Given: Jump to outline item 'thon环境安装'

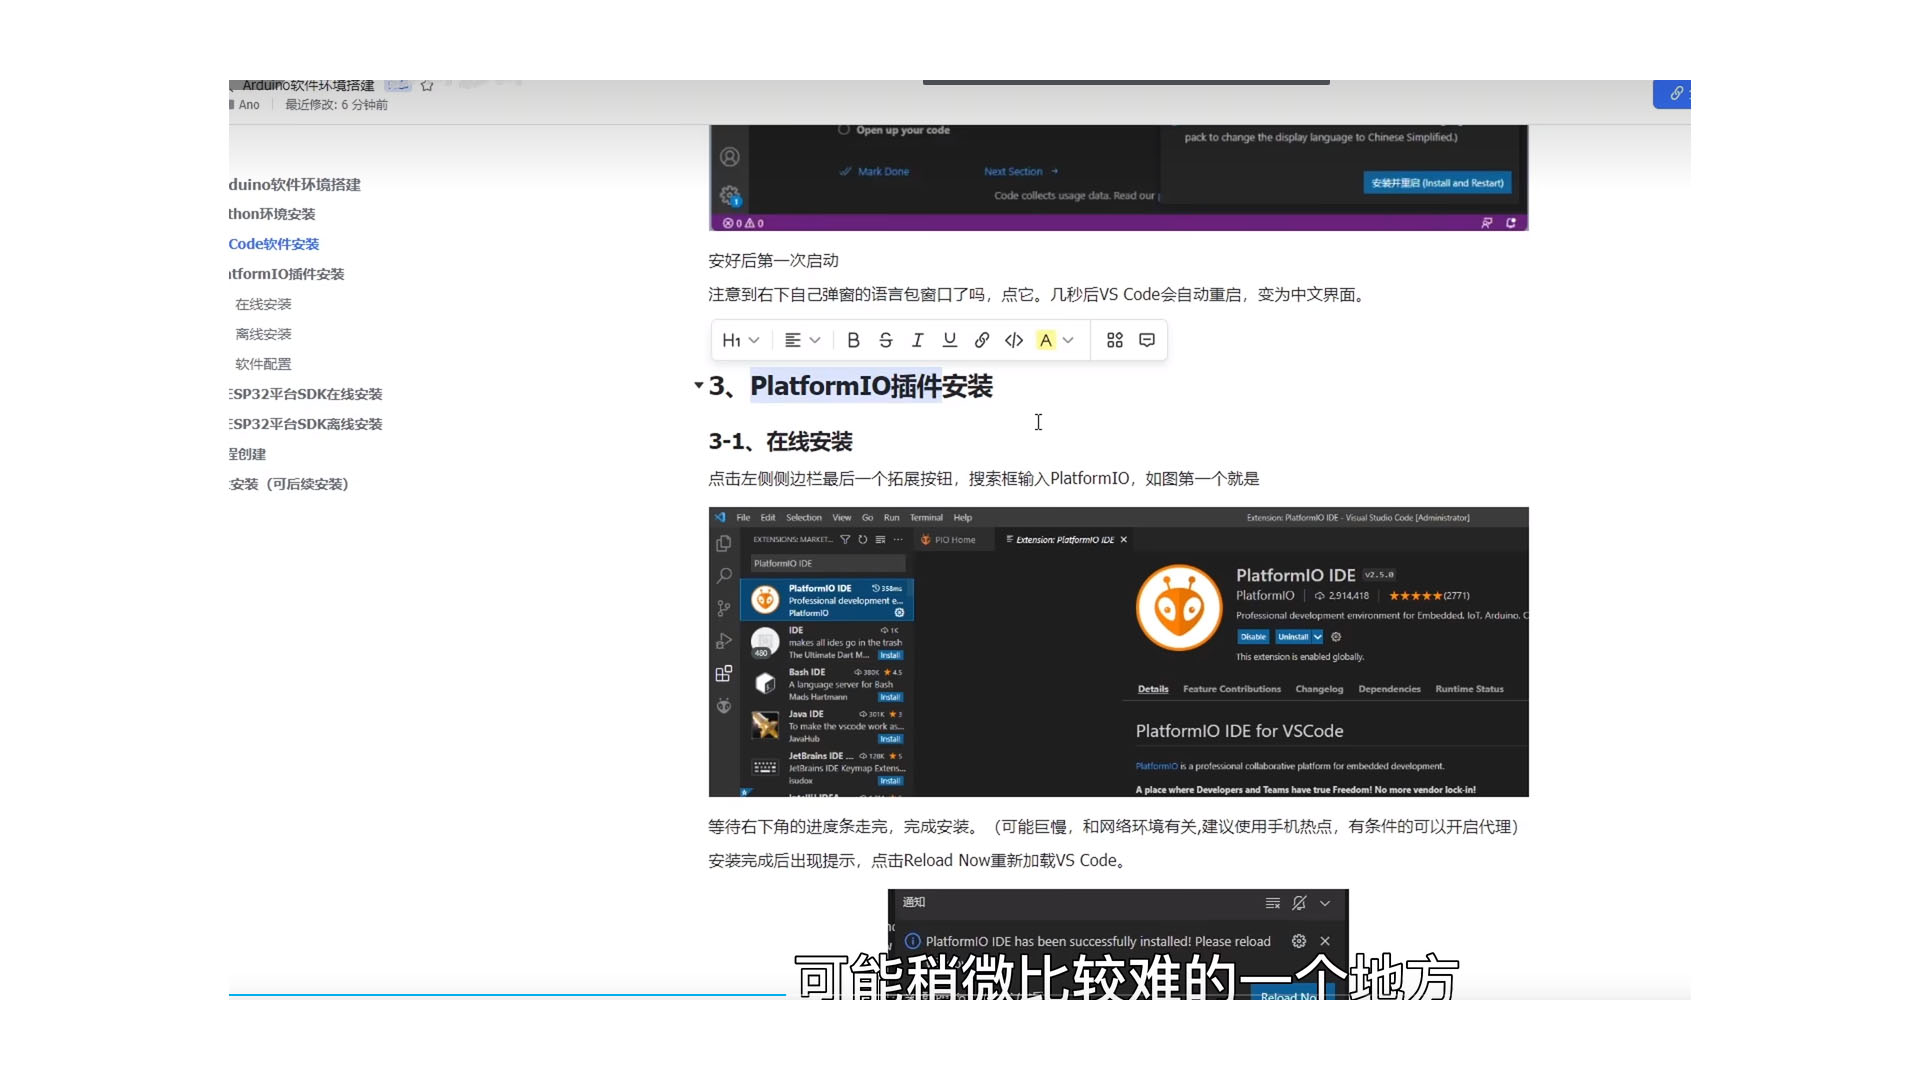Looking at the screenshot, I should 272,214.
